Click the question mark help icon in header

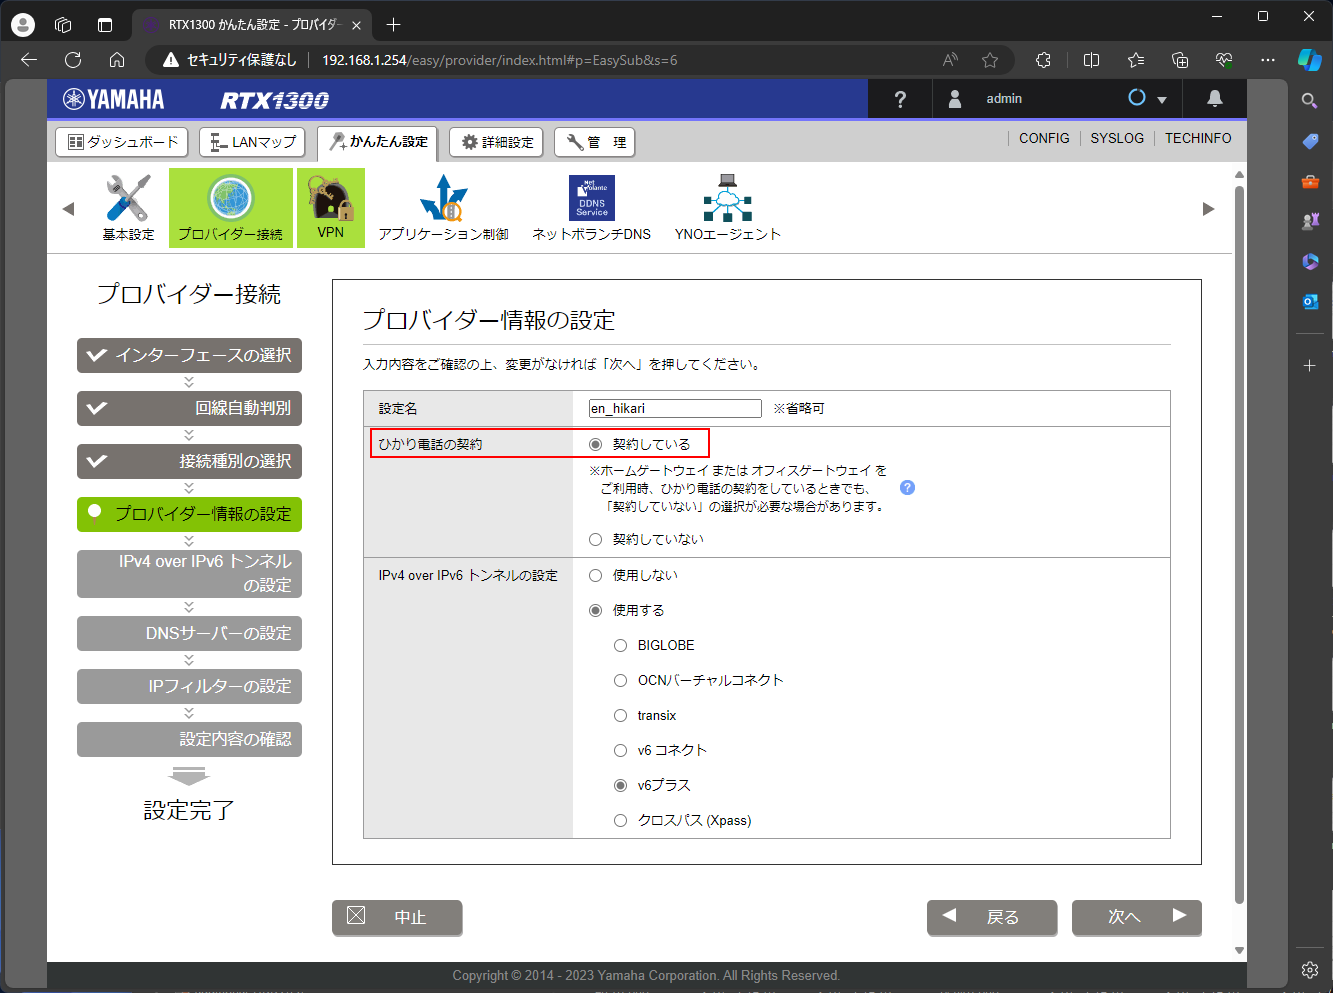900,99
